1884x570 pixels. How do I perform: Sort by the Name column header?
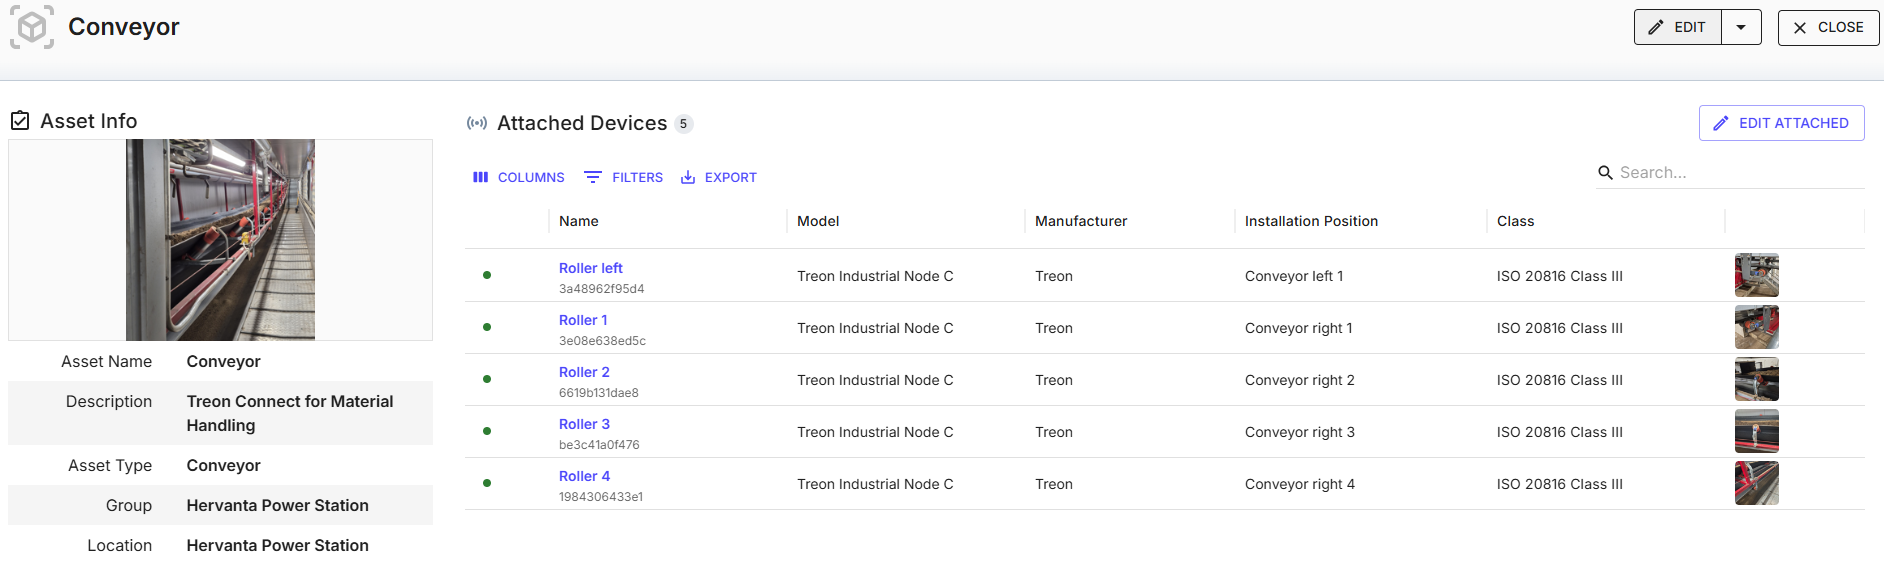coord(579,221)
